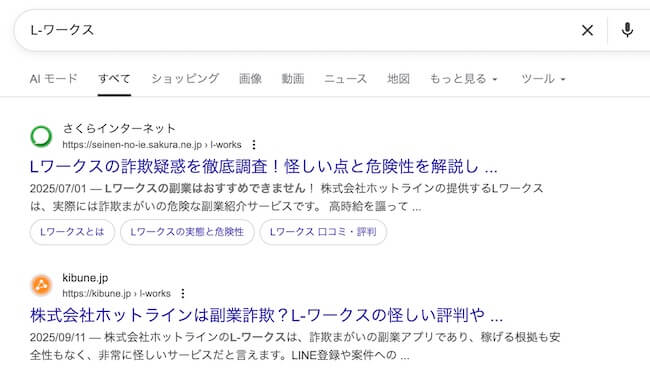
Task: Open the more options menu for the kibune.jp result
Action: [x=183, y=293]
